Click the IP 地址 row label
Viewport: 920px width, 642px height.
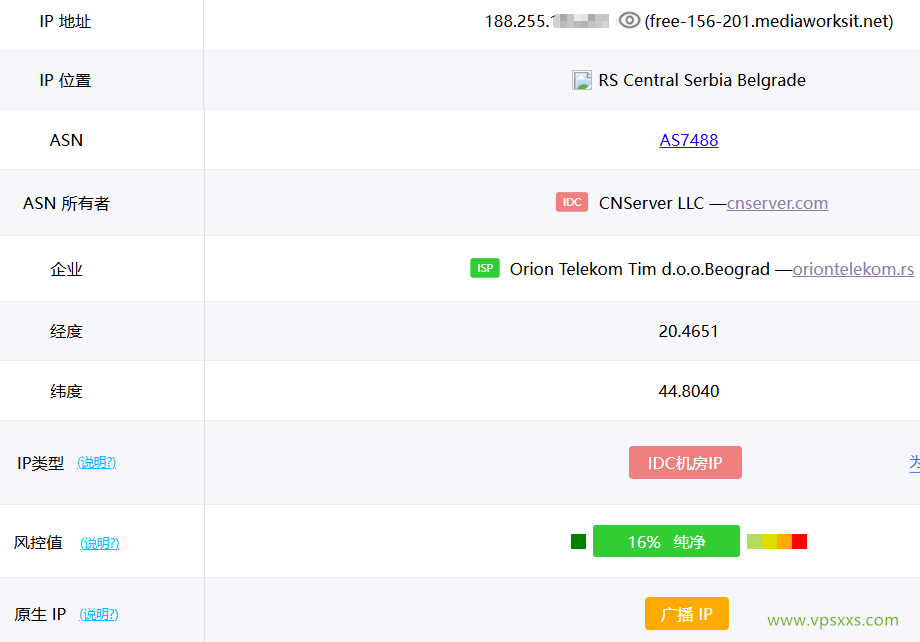coord(65,21)
